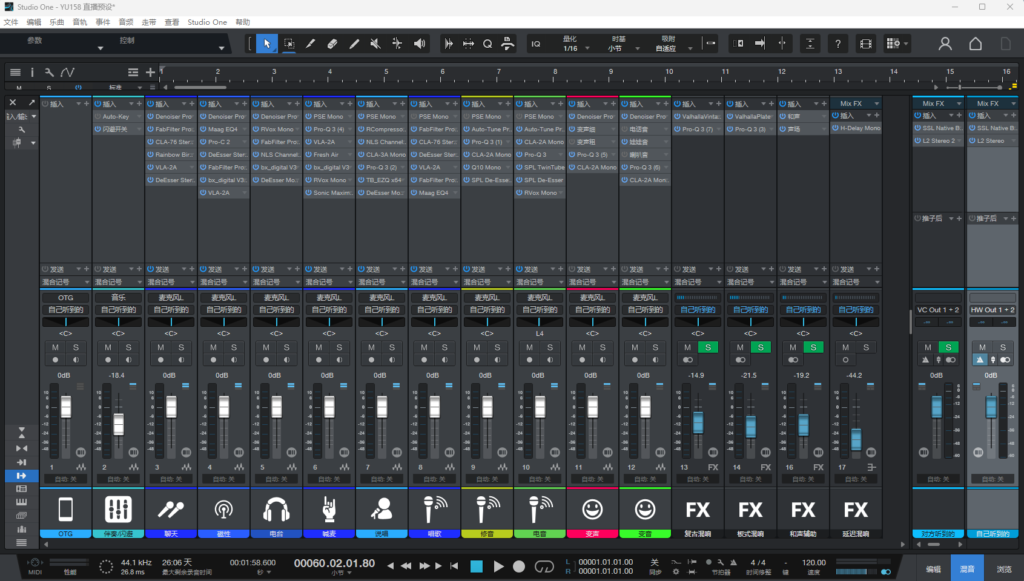Click the add track plus icon

coord(150,72)
